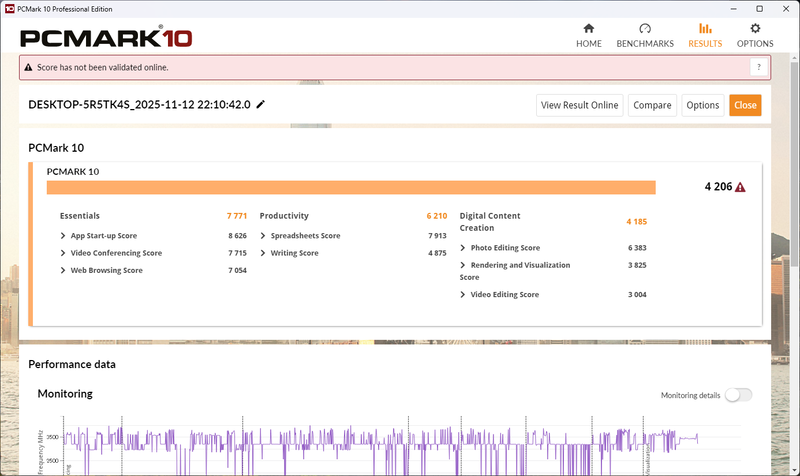Expand Writing Score details
The image size is (800, 476).
pos(263,253)
